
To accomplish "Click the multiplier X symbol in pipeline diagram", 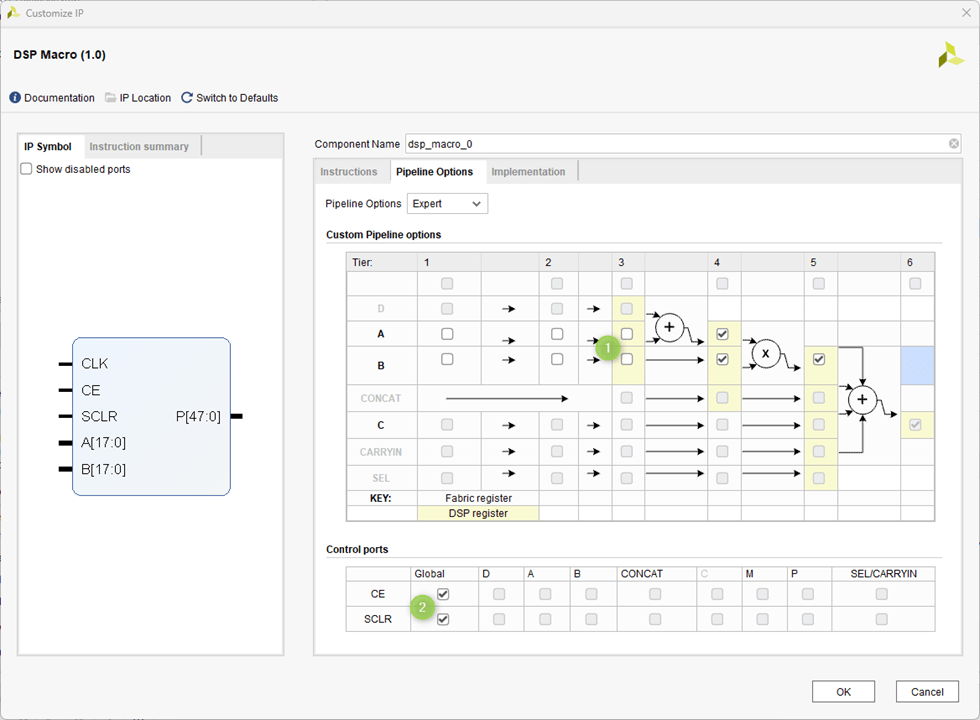I will (765, 354).
